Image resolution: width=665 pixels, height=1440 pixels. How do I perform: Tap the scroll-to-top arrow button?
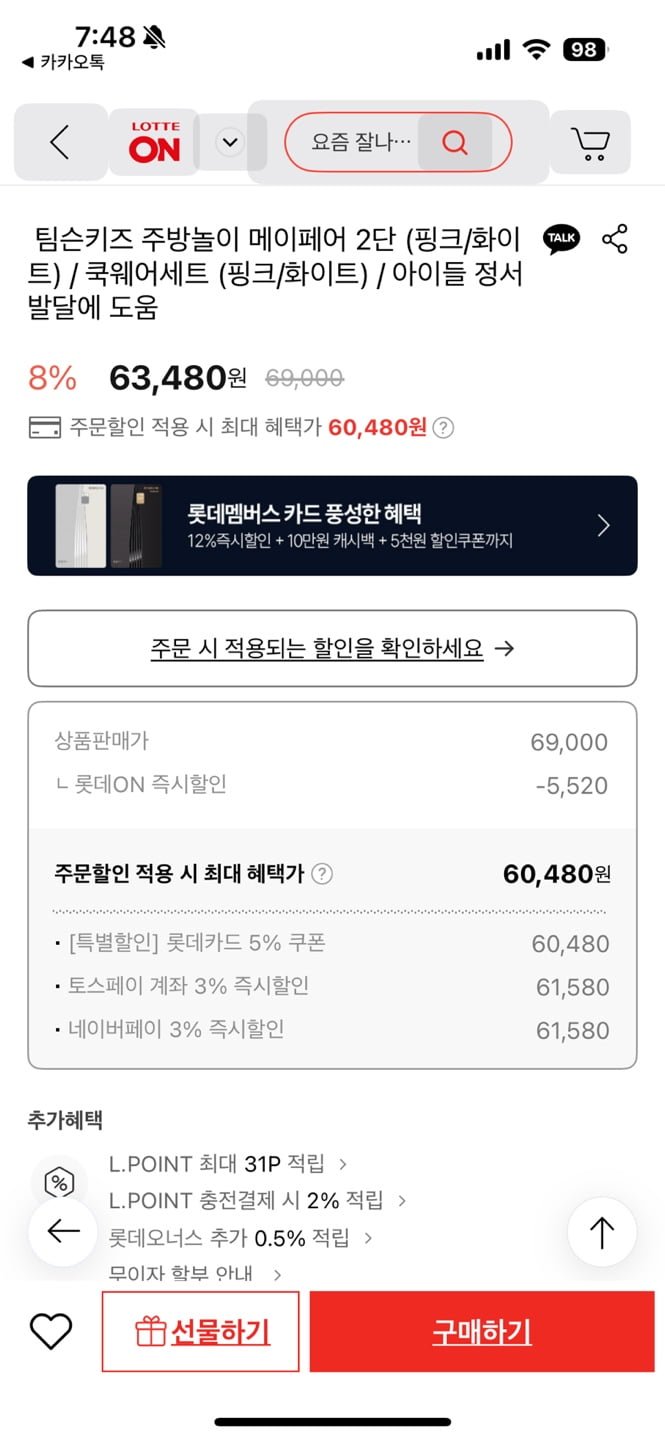[x=602, y=1232]
